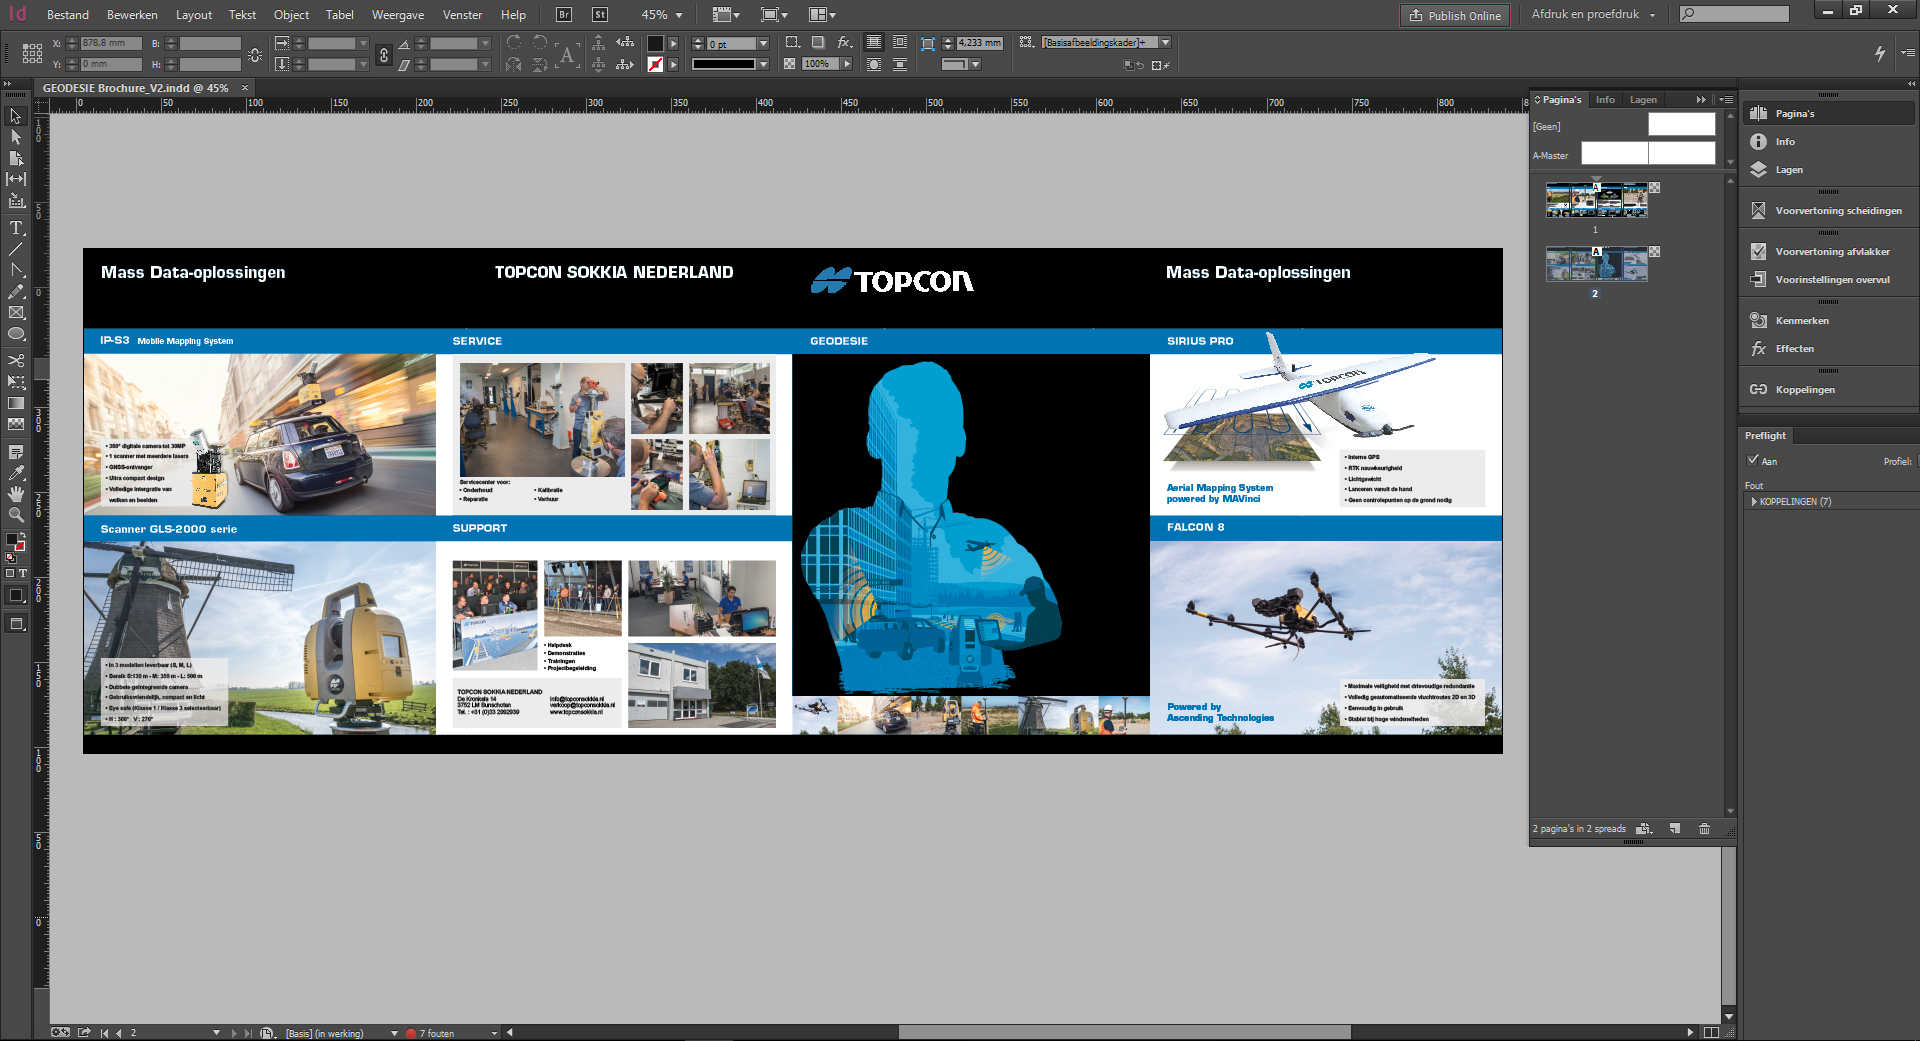Open the Kenmerken panel from the dock

click(x=1802, y=320)
